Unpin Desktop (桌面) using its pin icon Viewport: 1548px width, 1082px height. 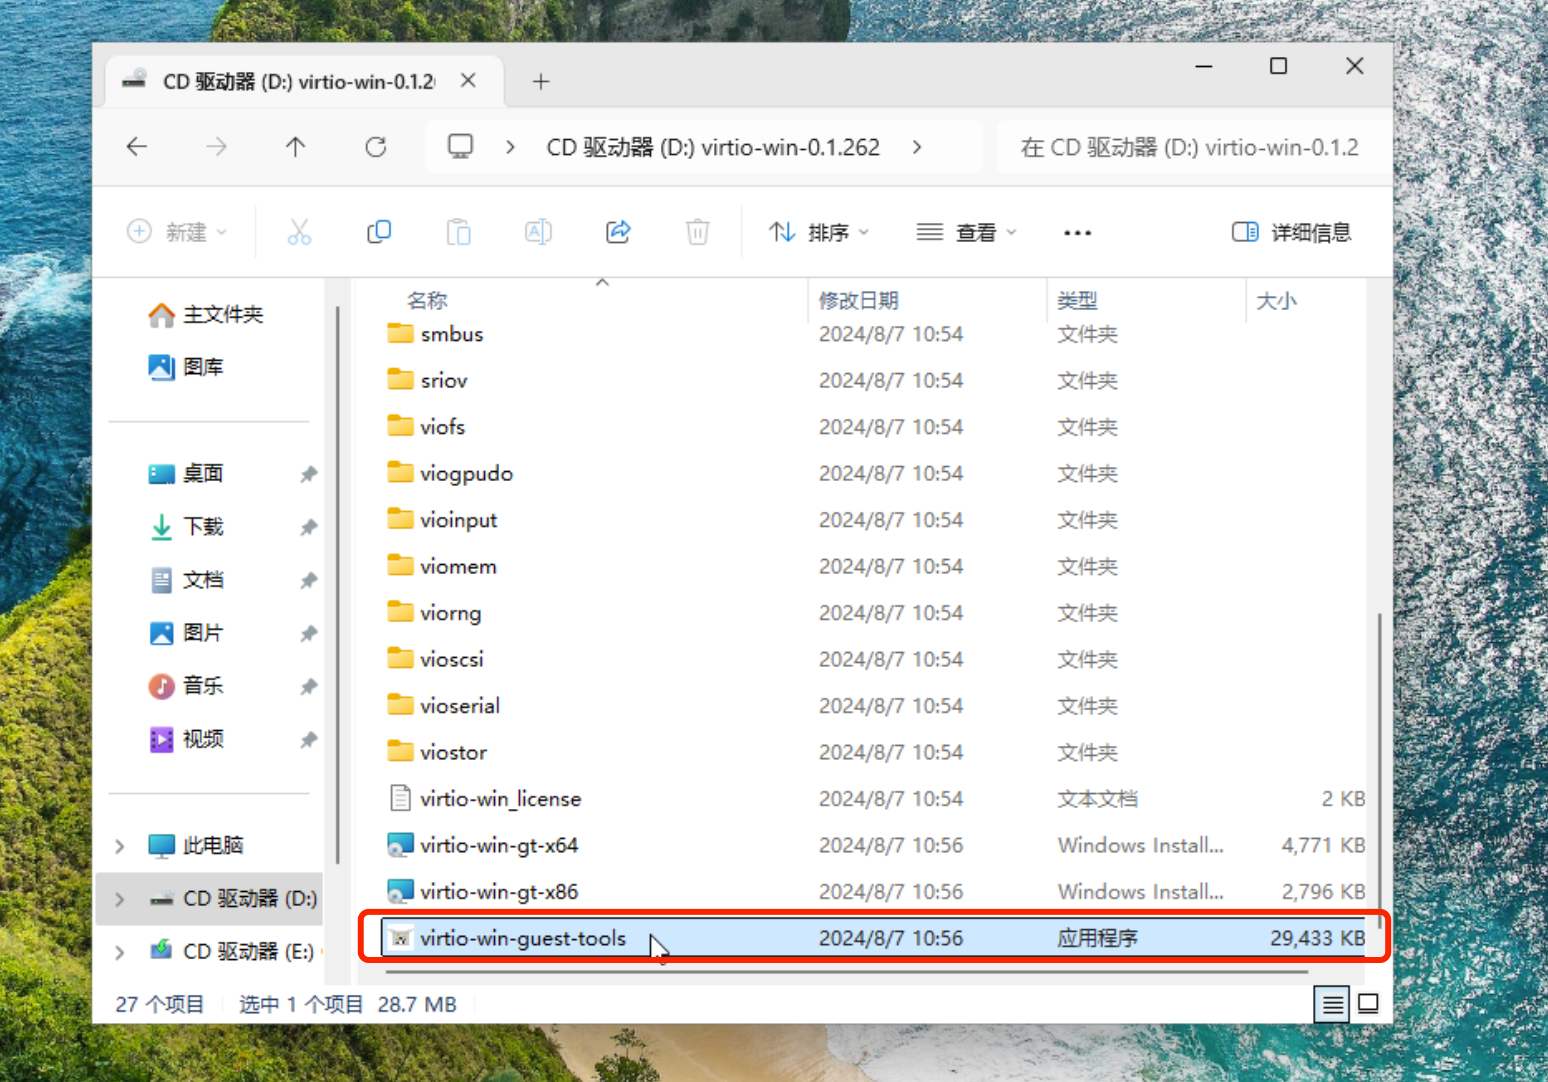point(309,474)
